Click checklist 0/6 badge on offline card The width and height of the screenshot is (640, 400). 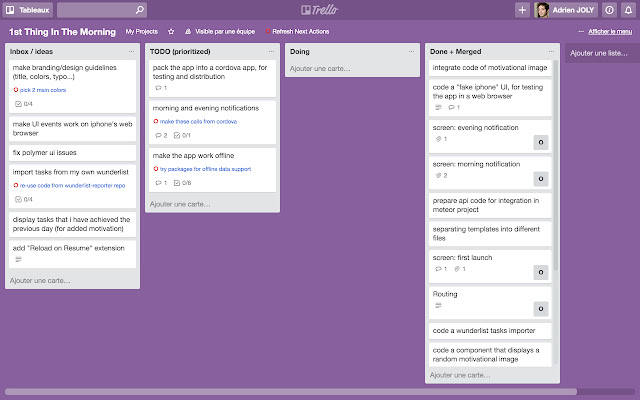tap(182, 183)
